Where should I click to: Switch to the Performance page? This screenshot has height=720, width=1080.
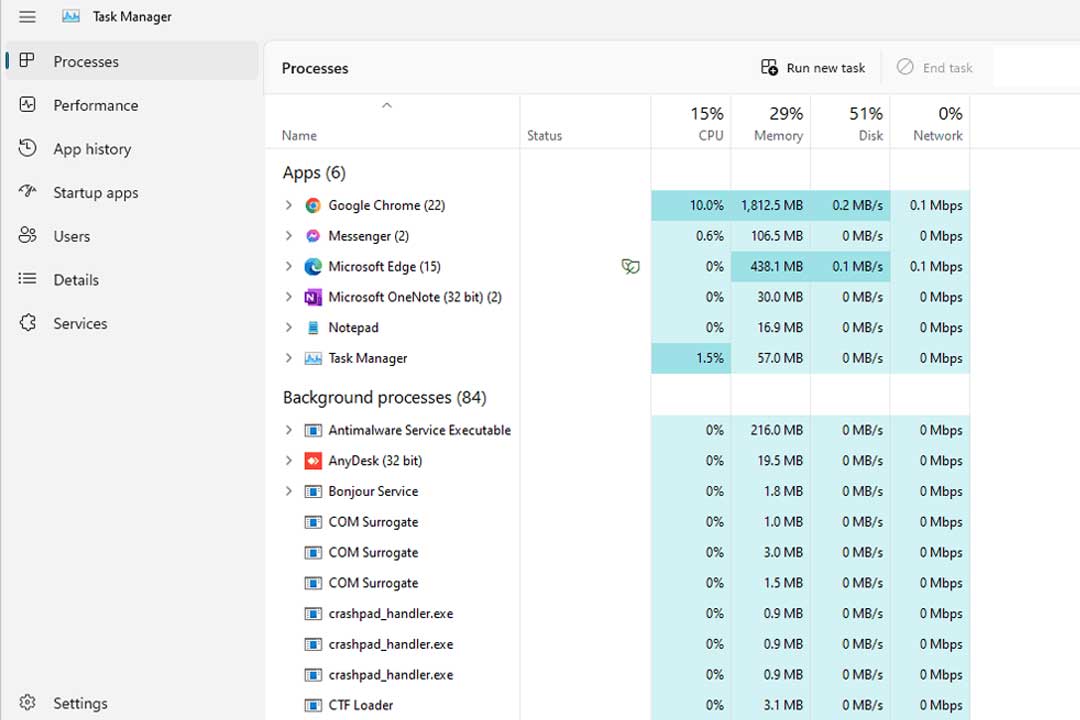tap(132, 105)
